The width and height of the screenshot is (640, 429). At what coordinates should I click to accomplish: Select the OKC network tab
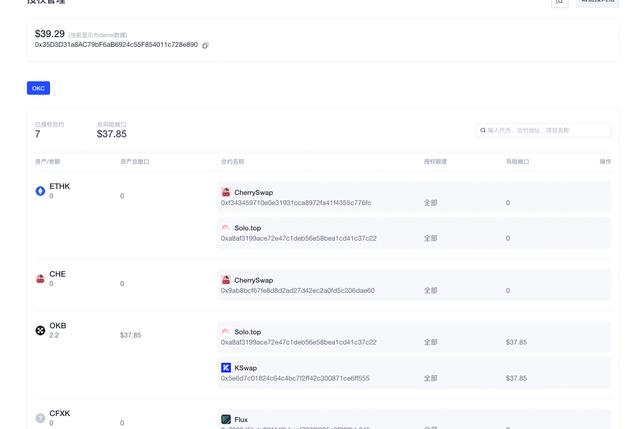click(38, 88)
